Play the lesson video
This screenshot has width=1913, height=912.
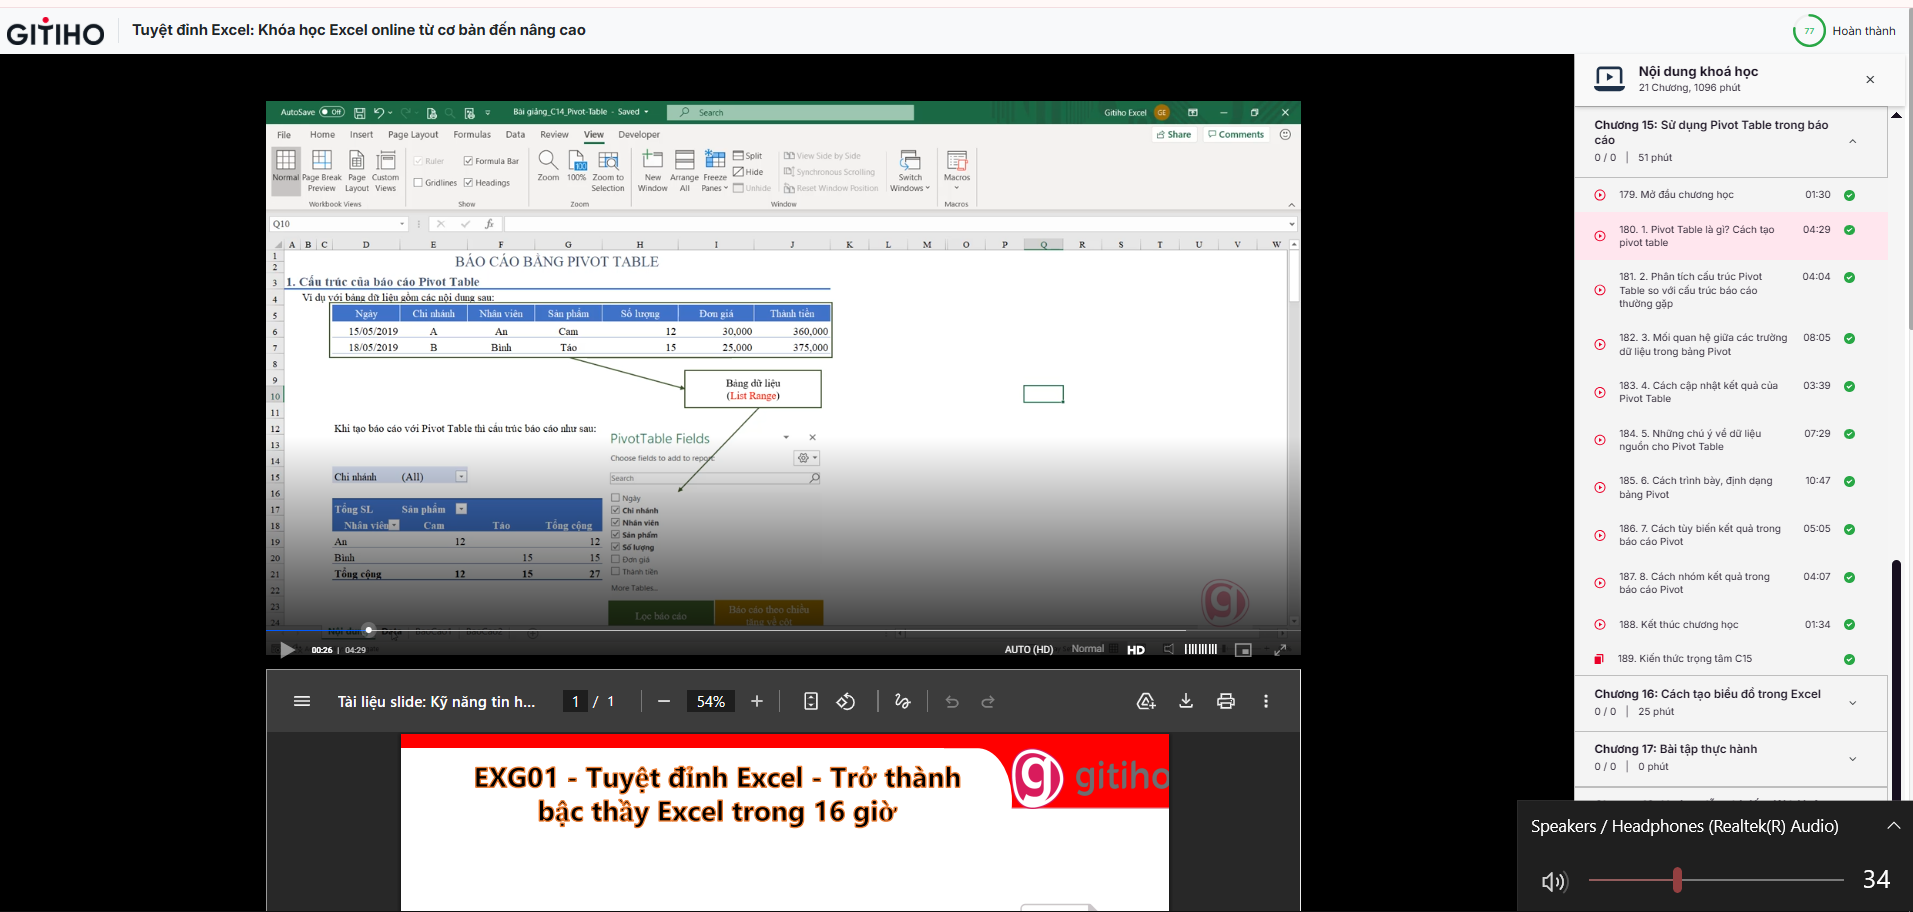pyautogui.click(x=287, y=650)
